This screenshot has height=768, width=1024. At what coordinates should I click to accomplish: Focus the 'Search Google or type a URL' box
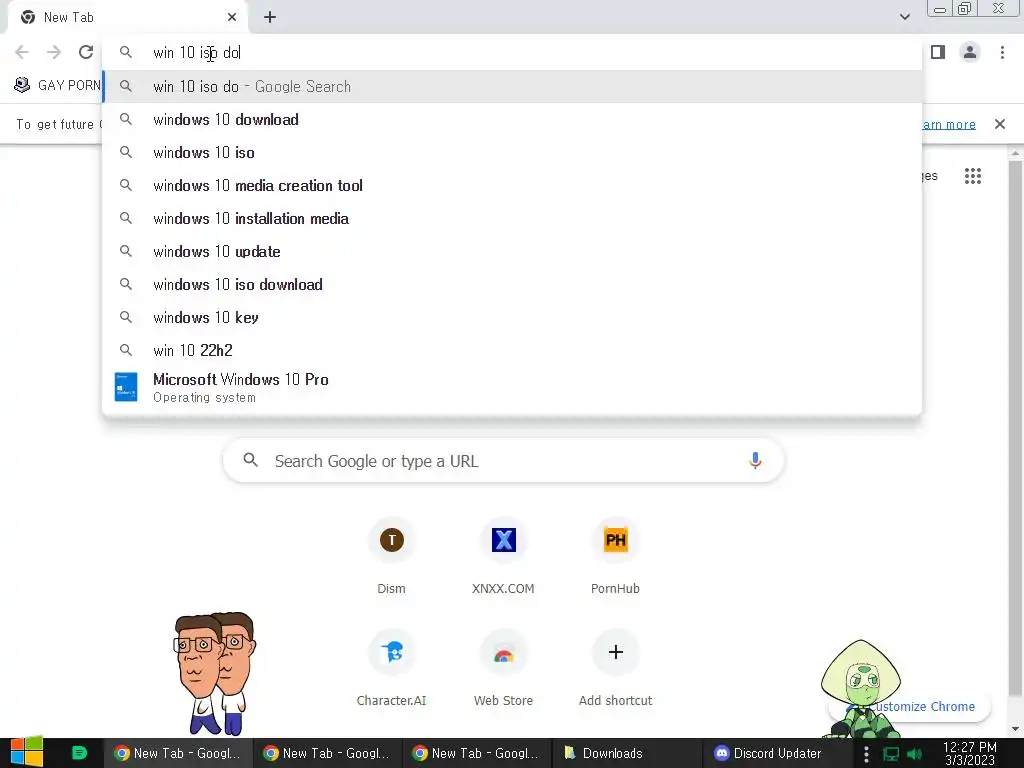(503, 461)
